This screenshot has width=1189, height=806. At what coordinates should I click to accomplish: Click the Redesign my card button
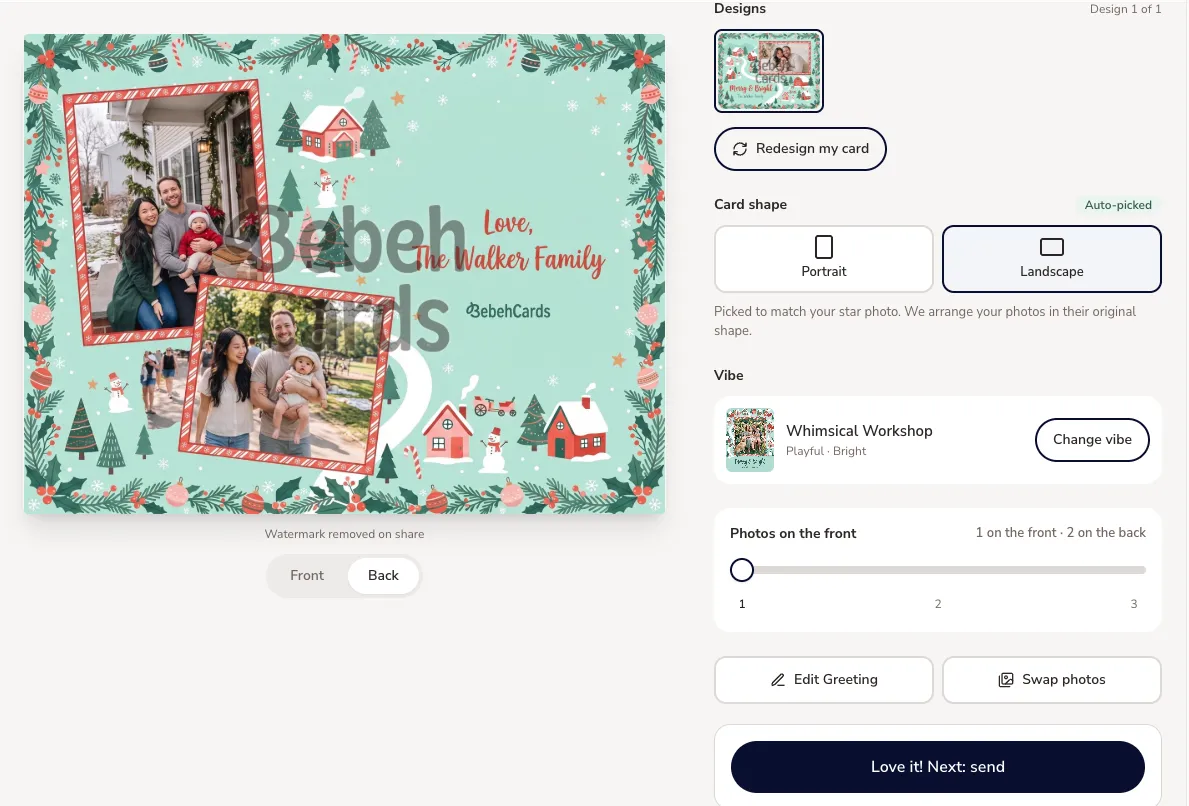click(x=800, y=149)
